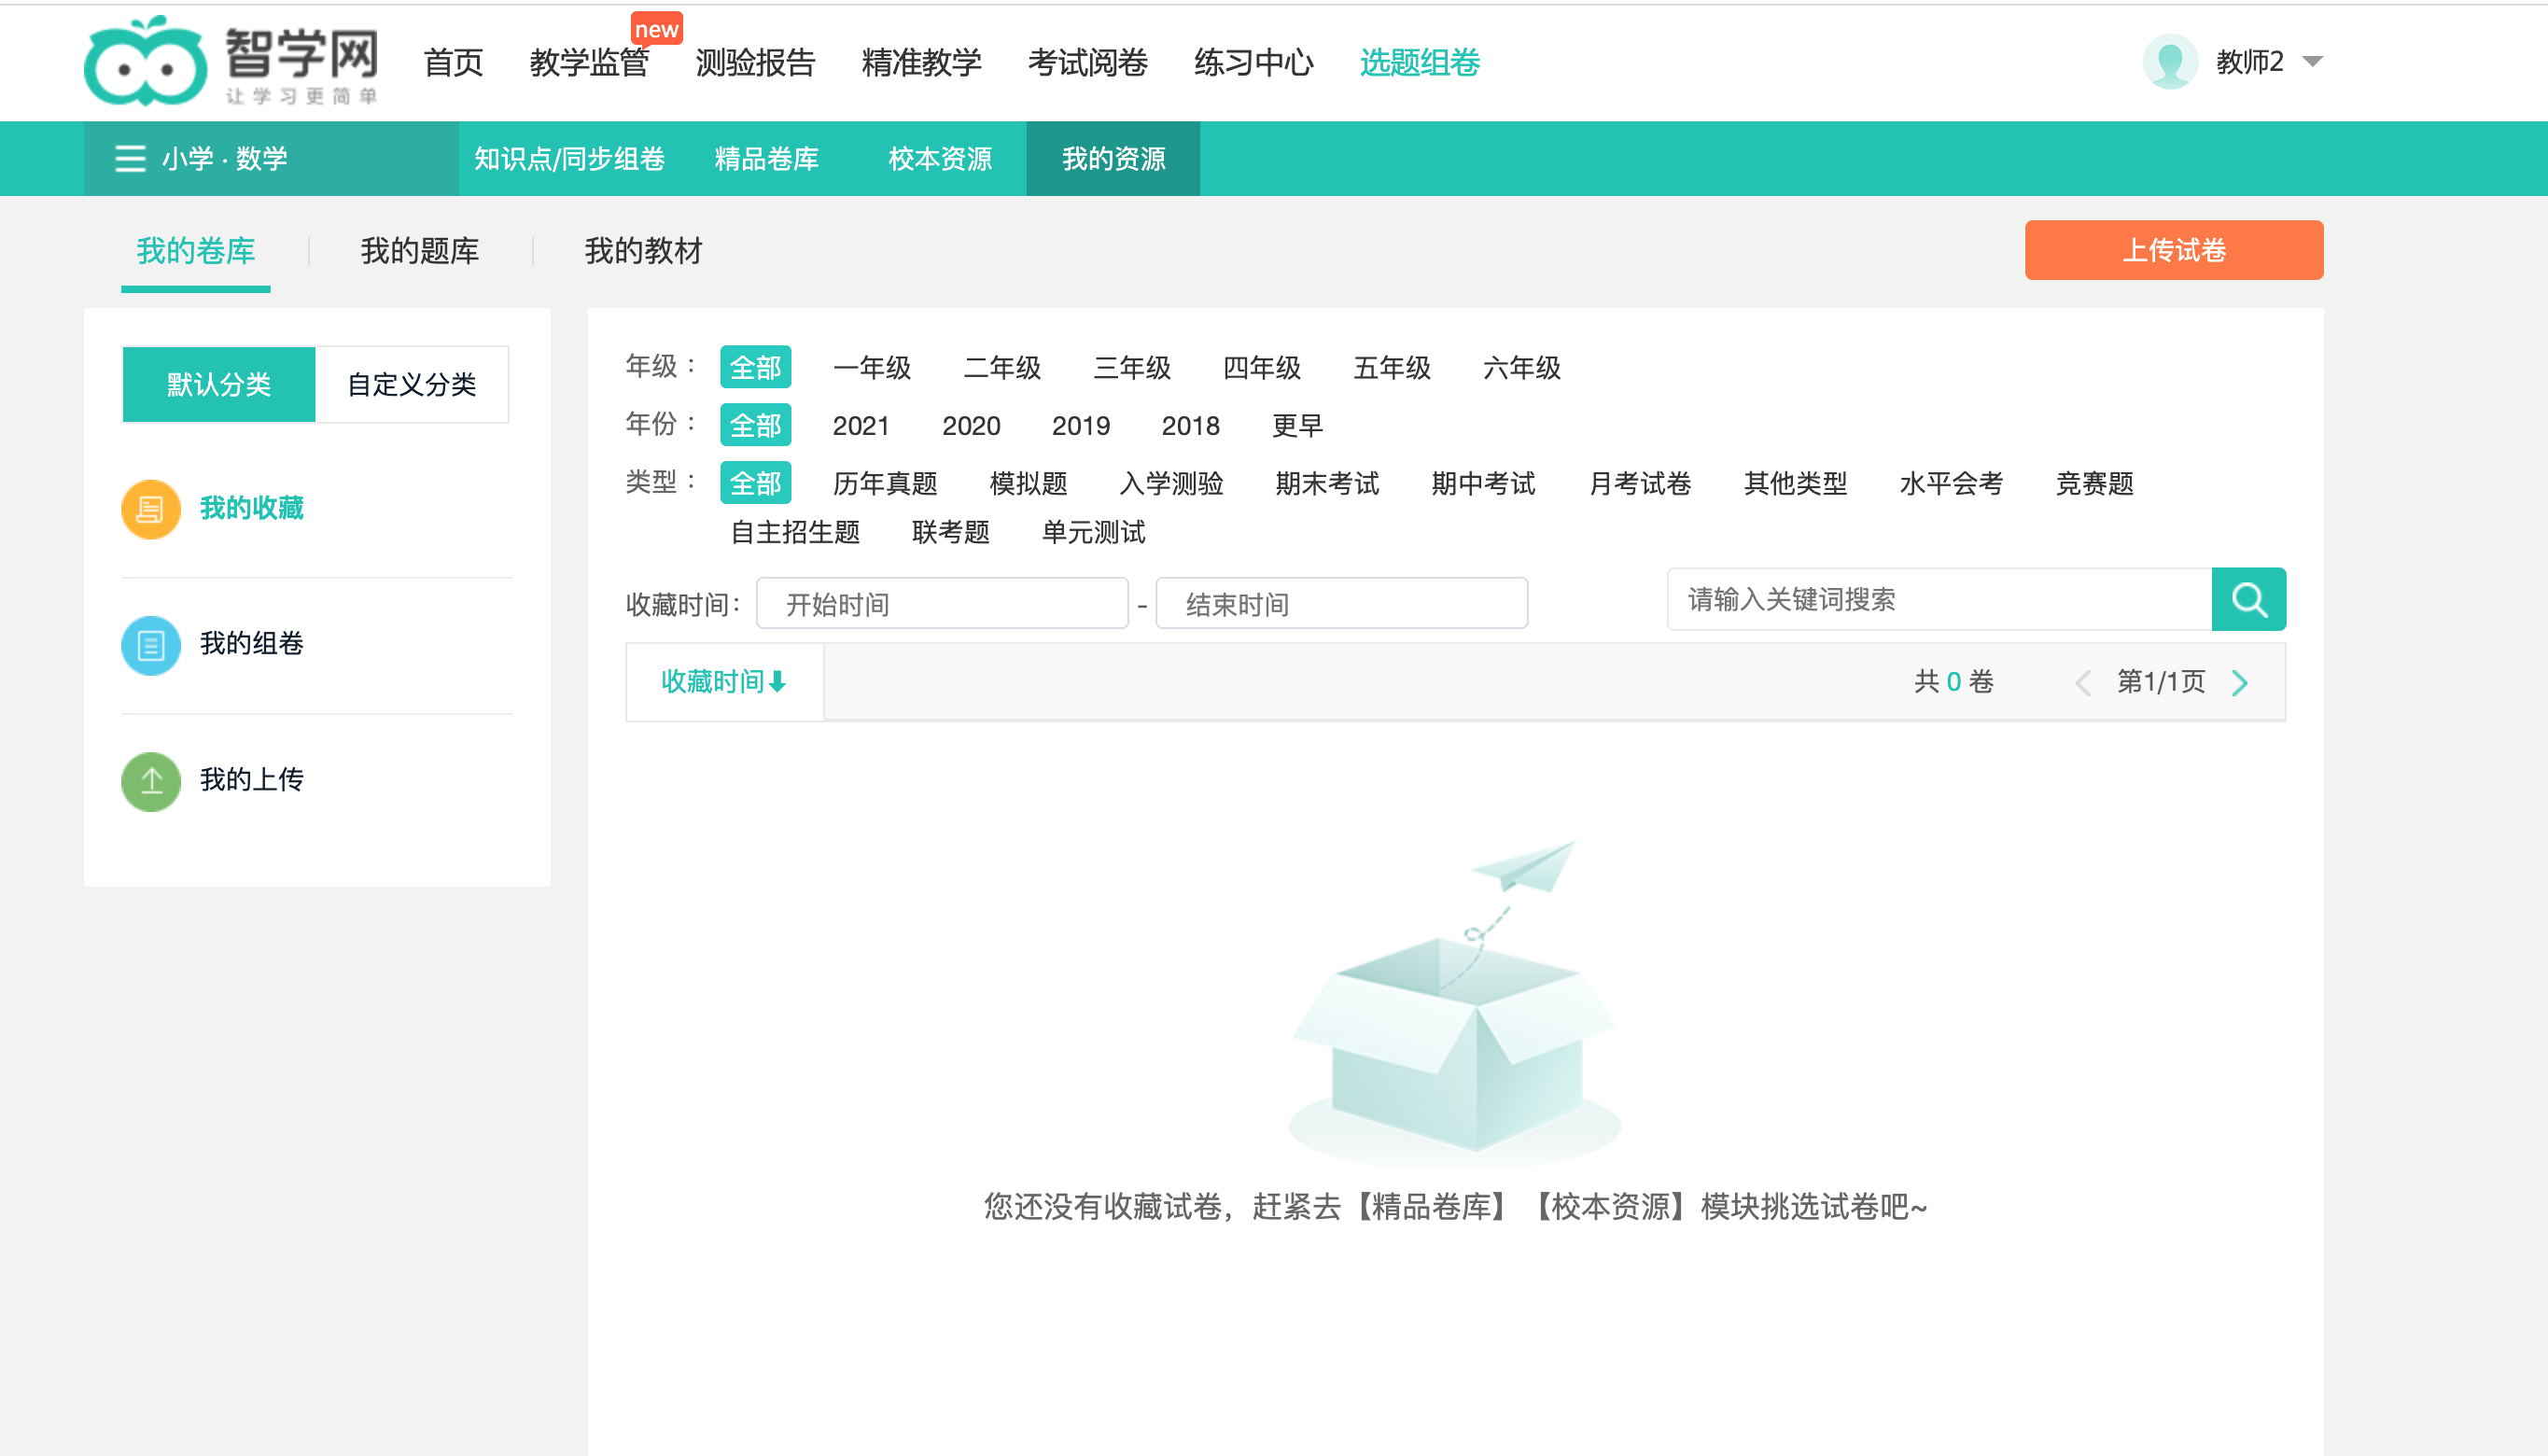The height and width of the screenshot is (1456, 2548).
Task: Click the magnifier search icon button
Action: tap(2248, 599)
